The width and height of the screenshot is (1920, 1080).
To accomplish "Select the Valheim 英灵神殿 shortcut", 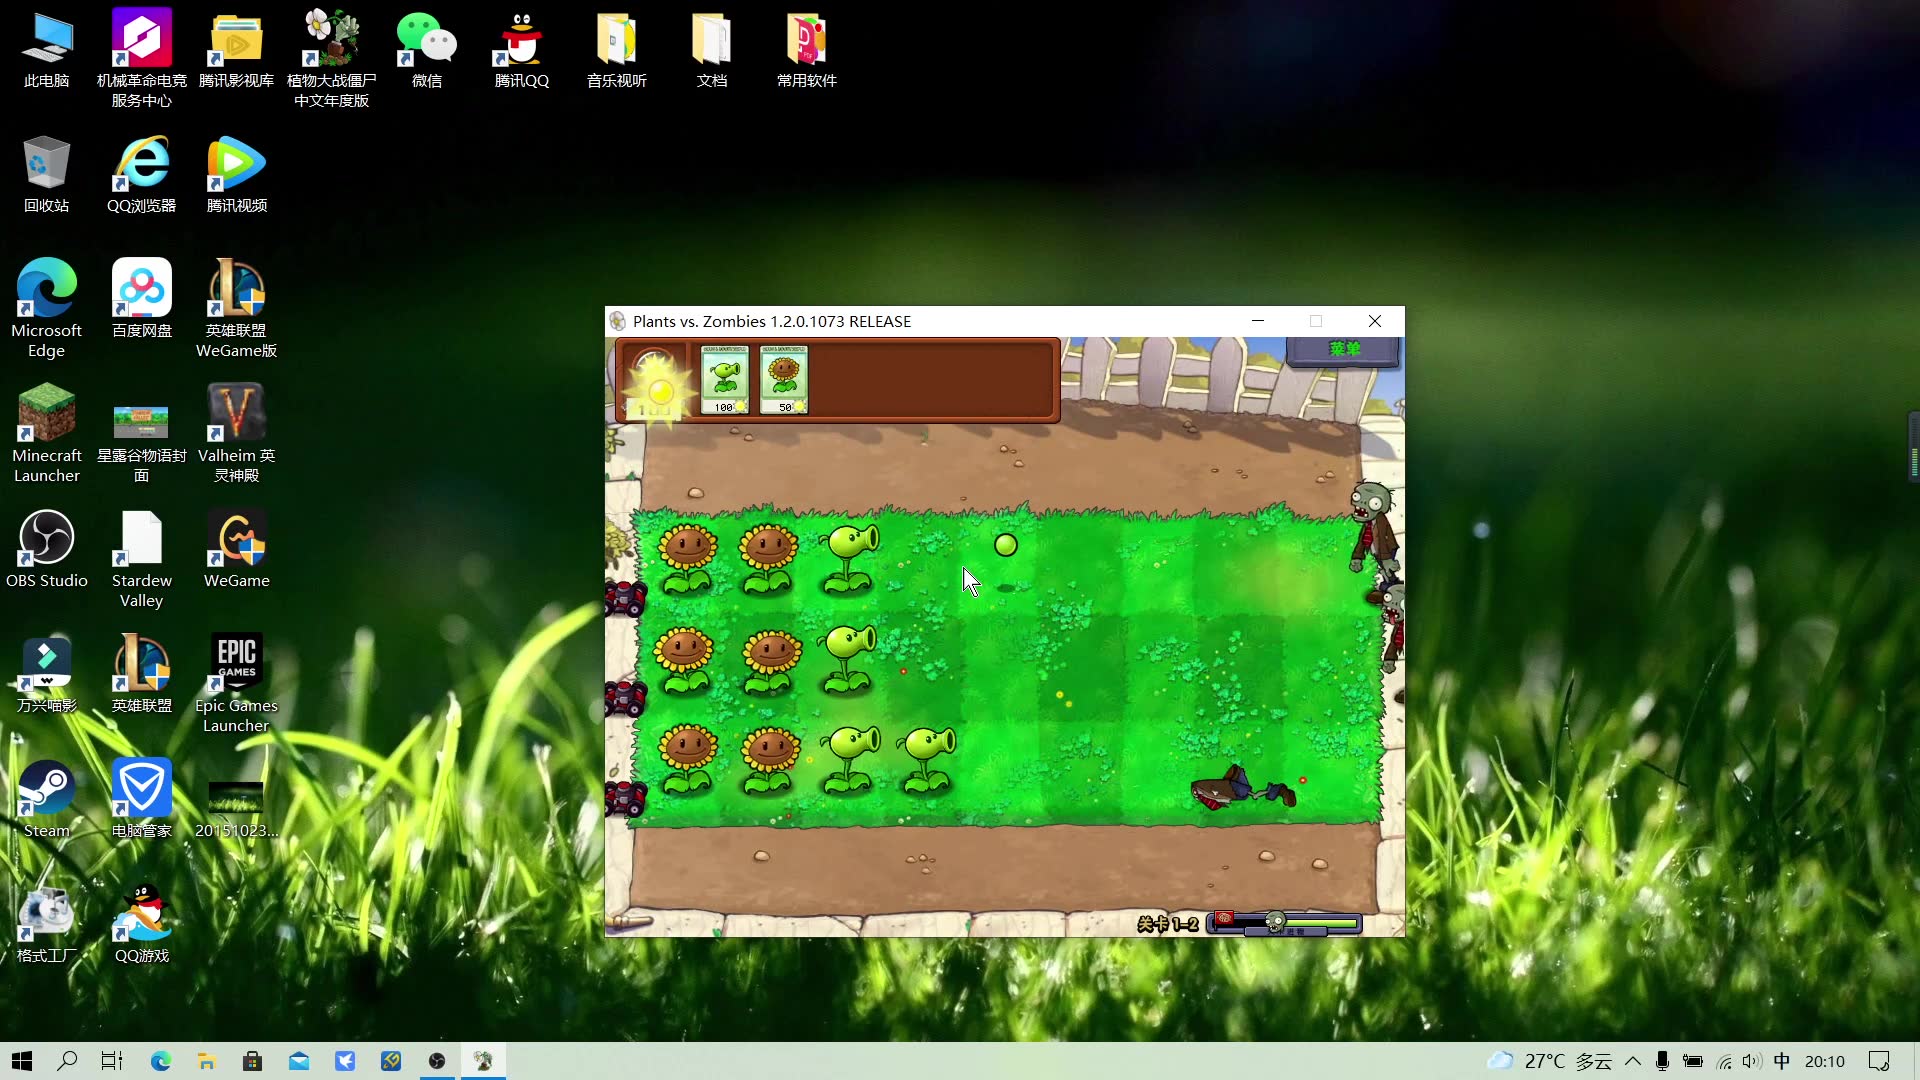I will point(237,434).
